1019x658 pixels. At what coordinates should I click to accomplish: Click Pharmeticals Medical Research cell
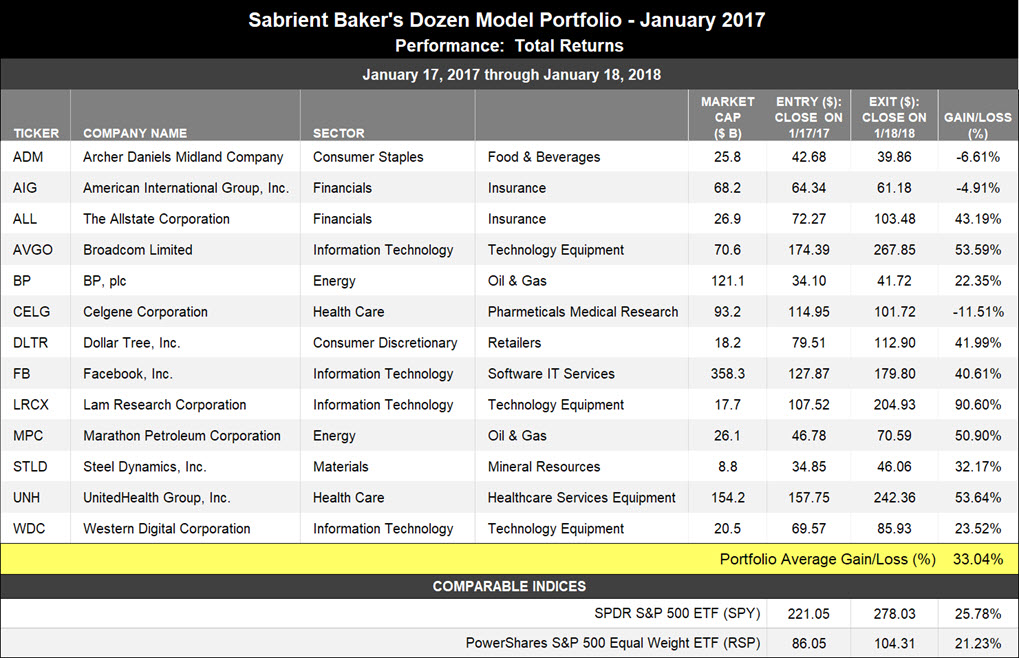pos(583,312)
